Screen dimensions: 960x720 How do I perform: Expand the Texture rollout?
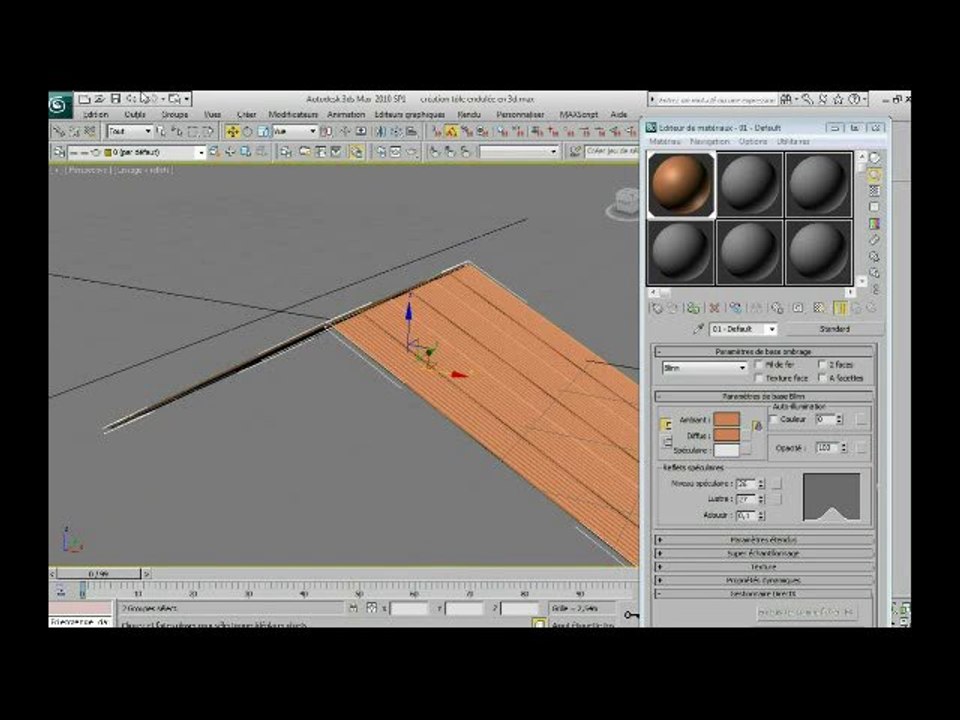point(763,567)
